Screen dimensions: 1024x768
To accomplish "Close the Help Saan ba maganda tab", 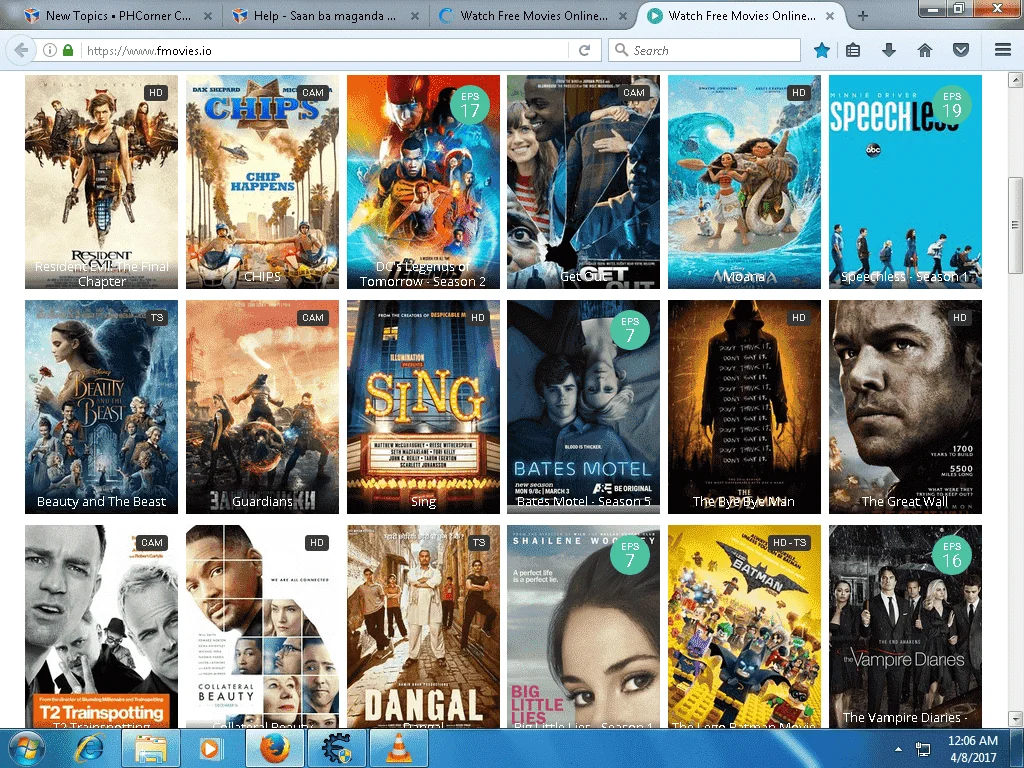I will [x=415, y=16].
